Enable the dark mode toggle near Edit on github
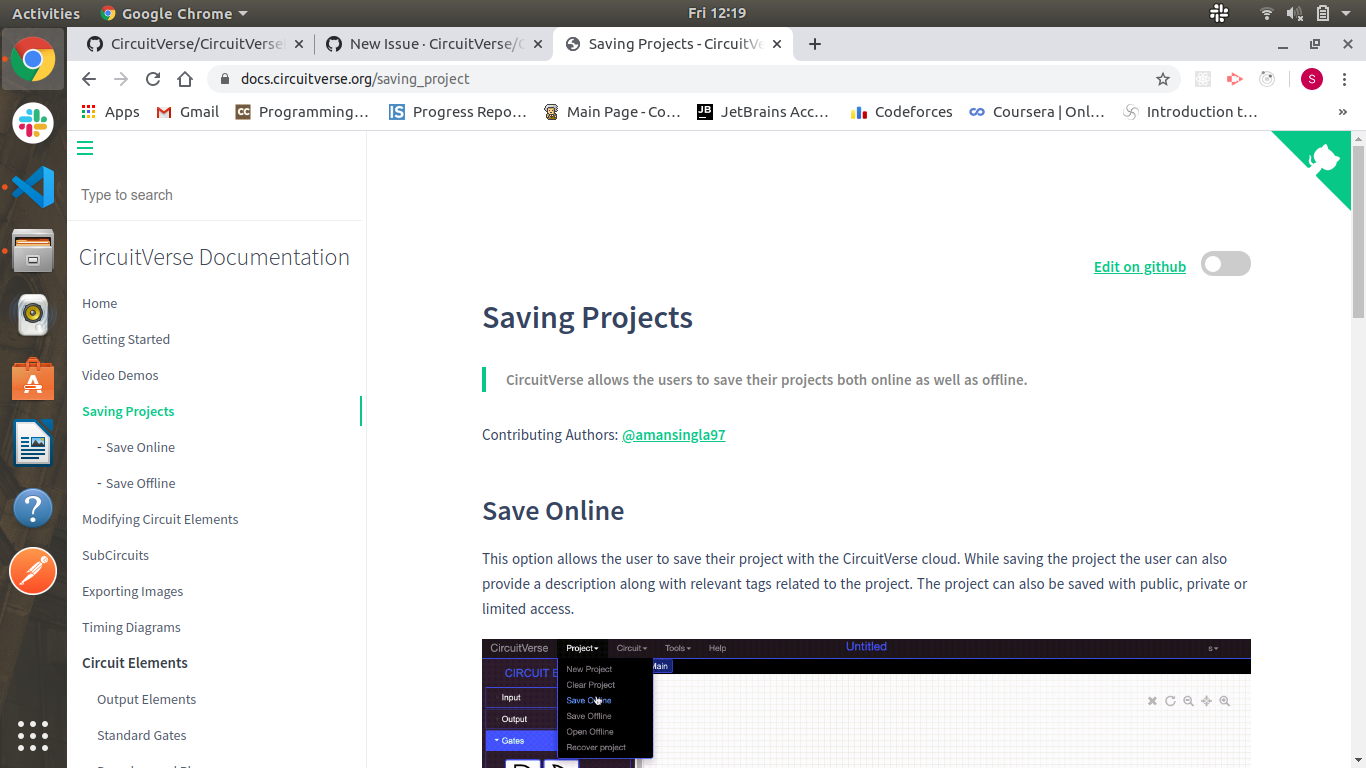 (x=1225, y=263)
